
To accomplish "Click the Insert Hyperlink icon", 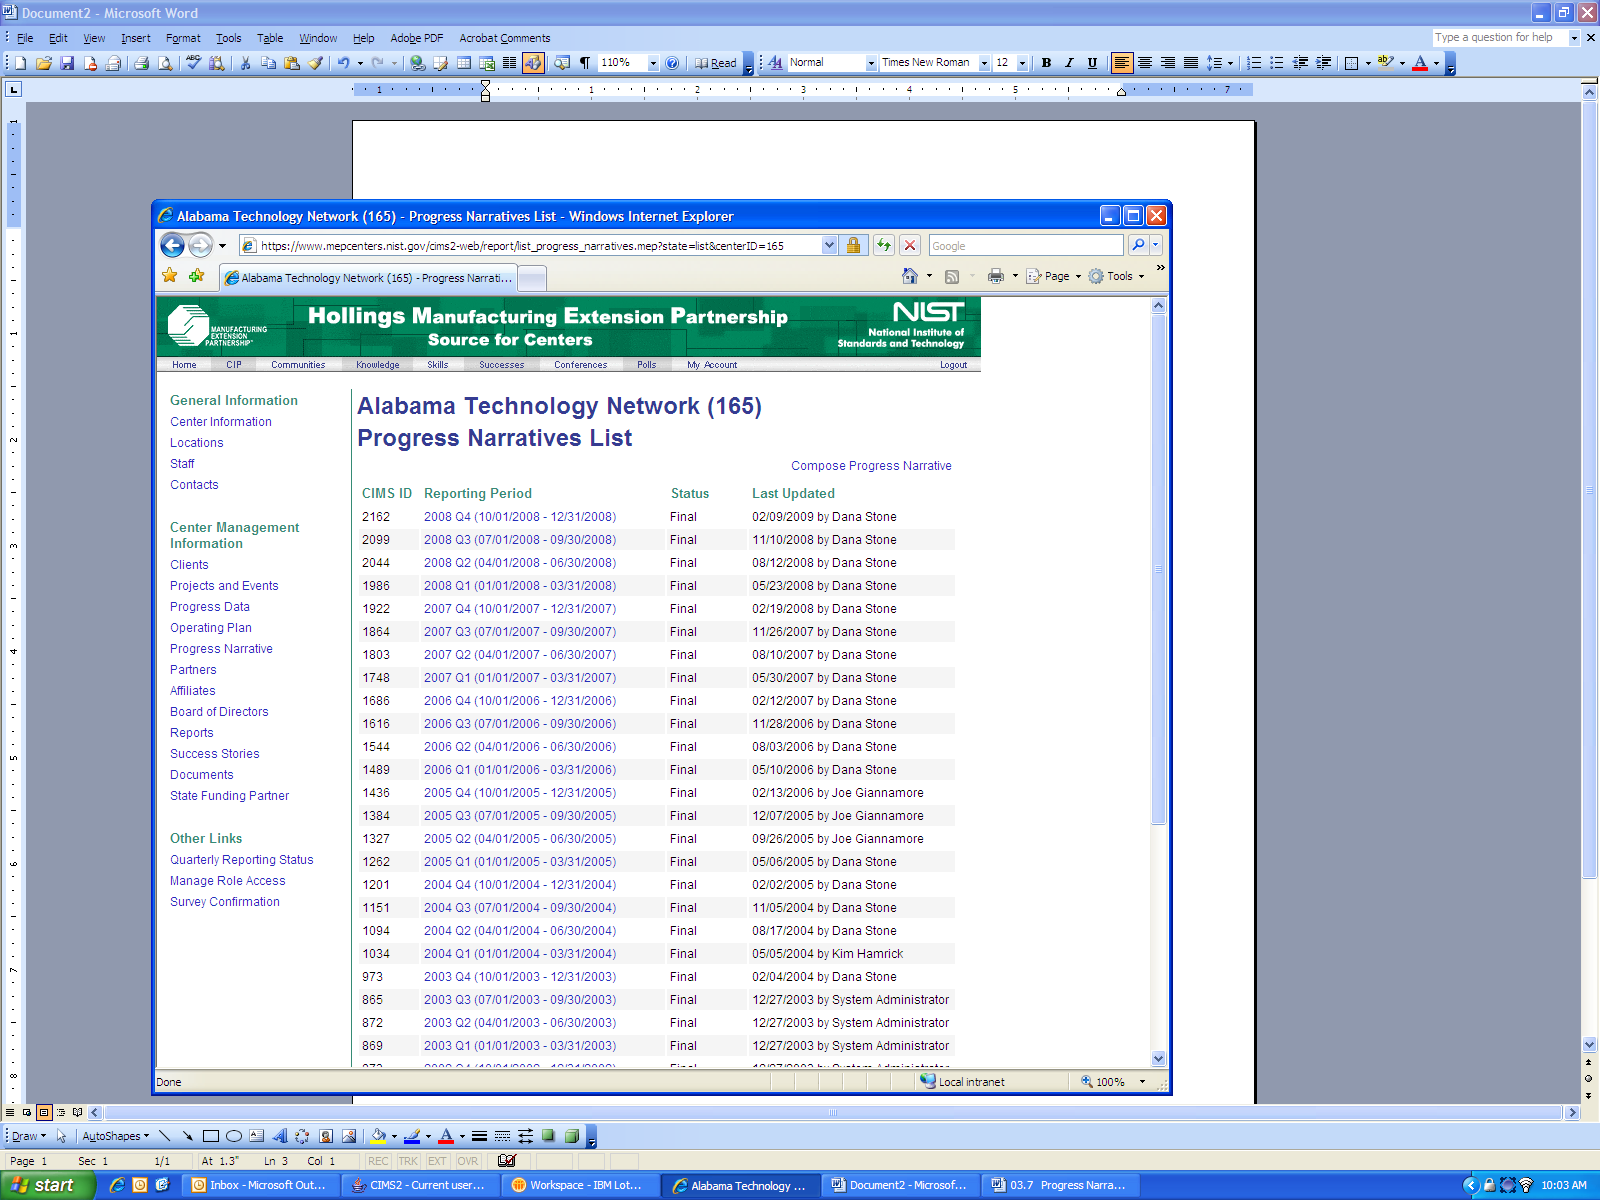I will click(417, 63).
